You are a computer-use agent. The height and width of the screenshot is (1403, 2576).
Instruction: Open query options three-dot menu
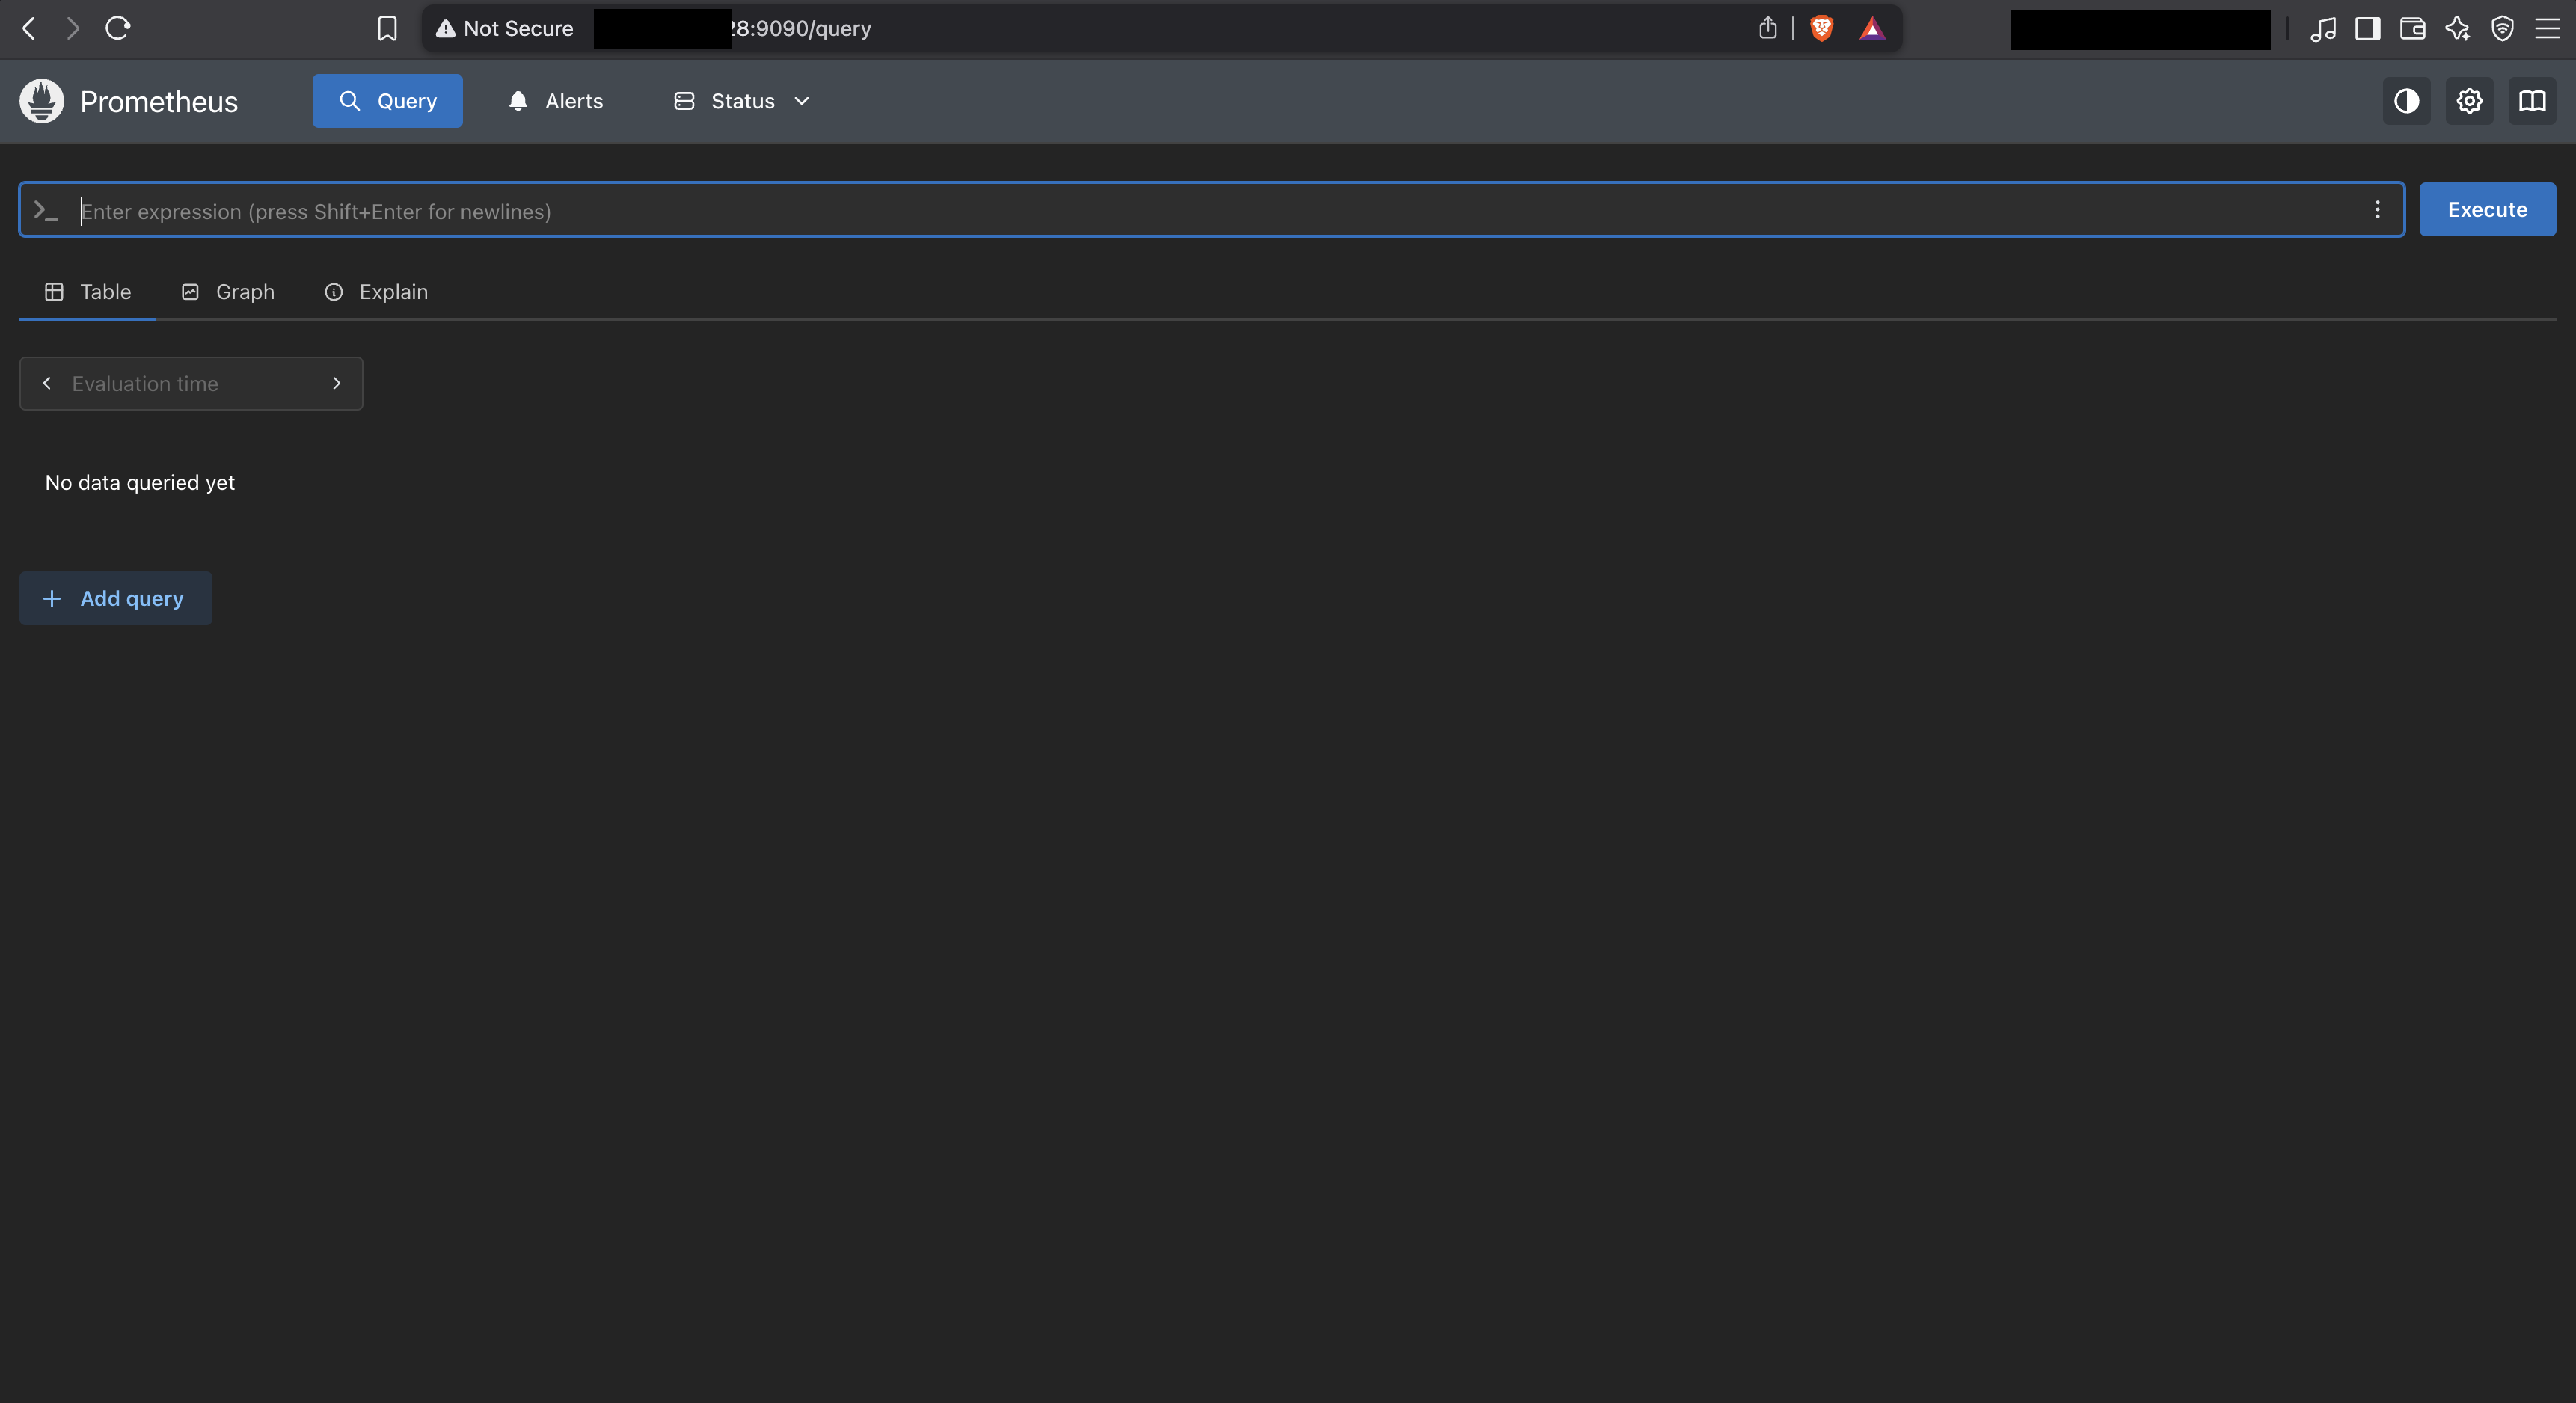2377,210
